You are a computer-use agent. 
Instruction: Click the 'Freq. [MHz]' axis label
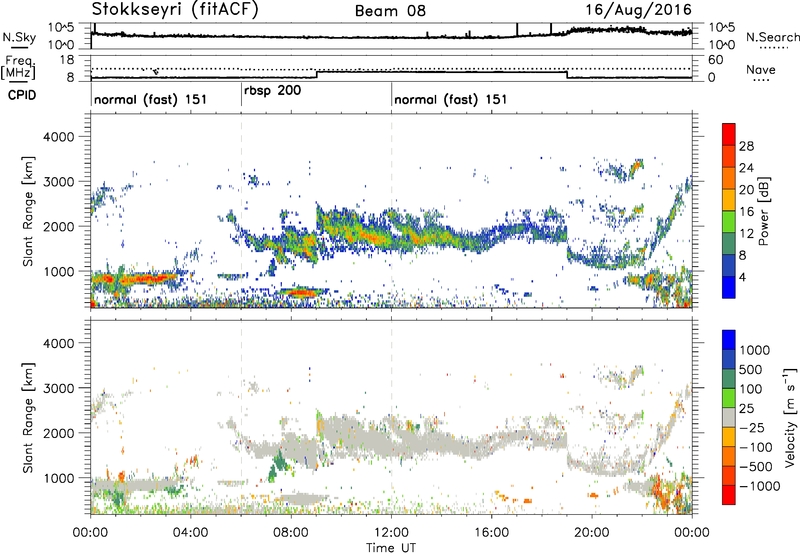tap(18, 67)
